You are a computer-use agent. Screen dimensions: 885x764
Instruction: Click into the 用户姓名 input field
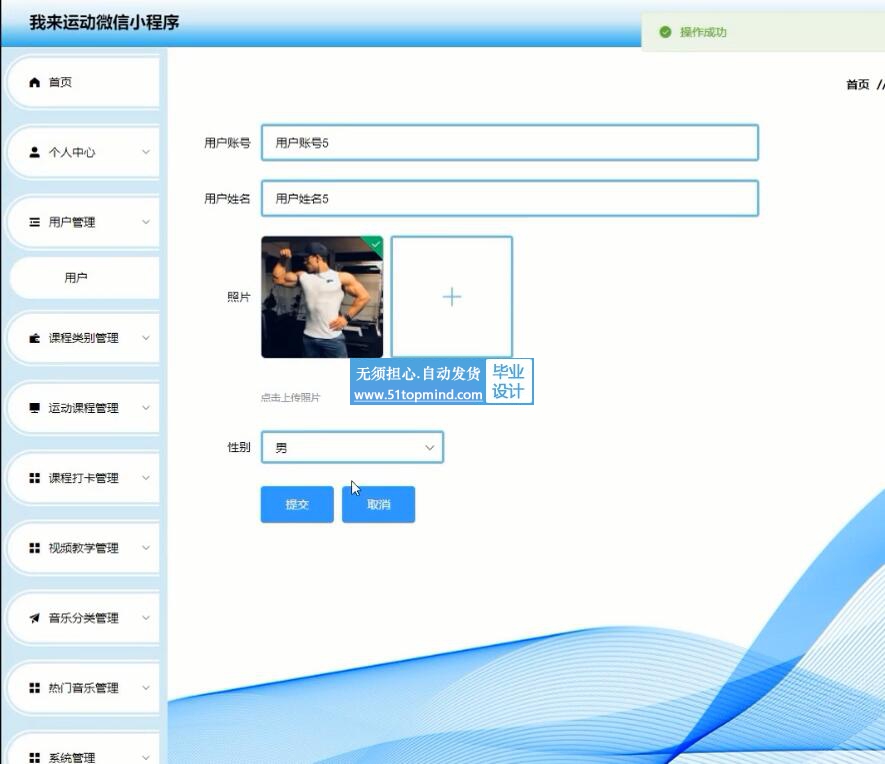point(510,199)
